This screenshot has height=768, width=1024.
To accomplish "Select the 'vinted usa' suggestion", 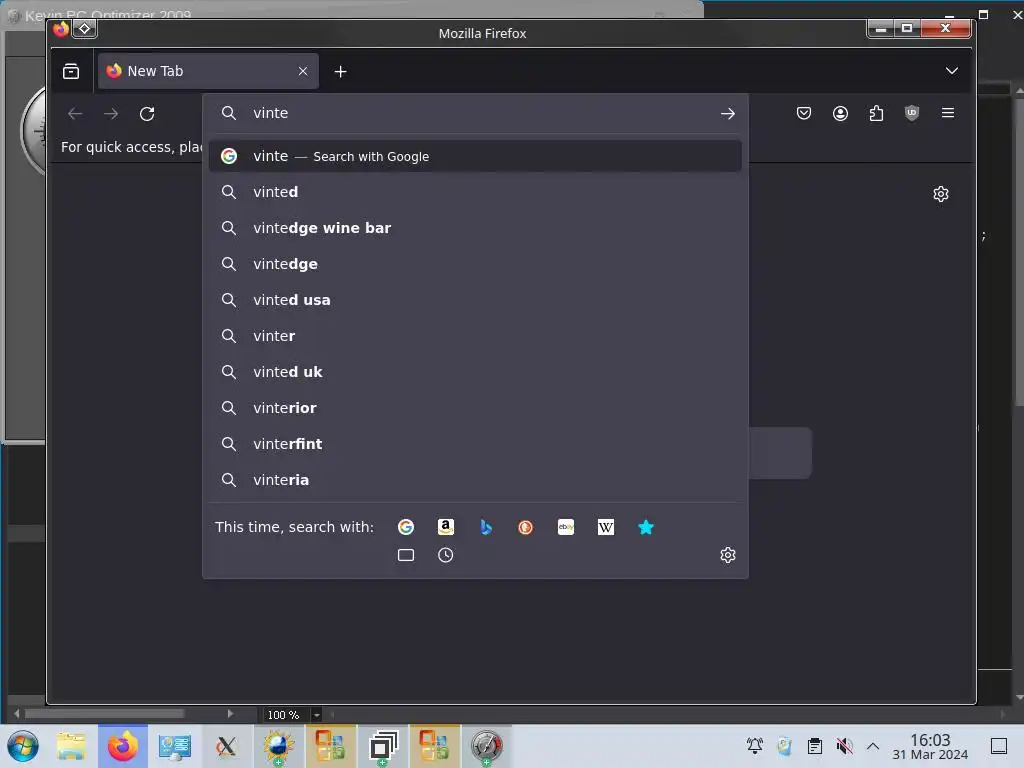I will (475, 300).
